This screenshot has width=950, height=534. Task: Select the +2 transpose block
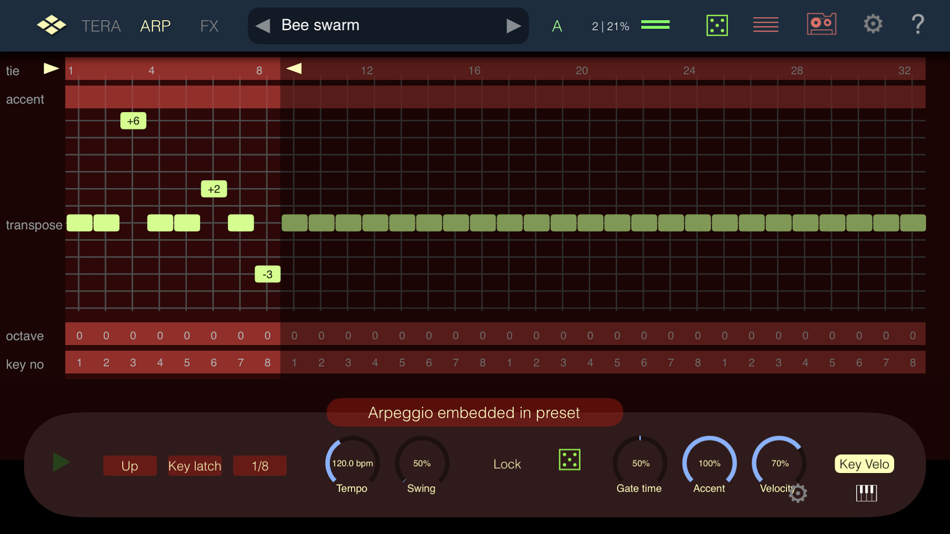pyautogui.click(x=214, y=189)
